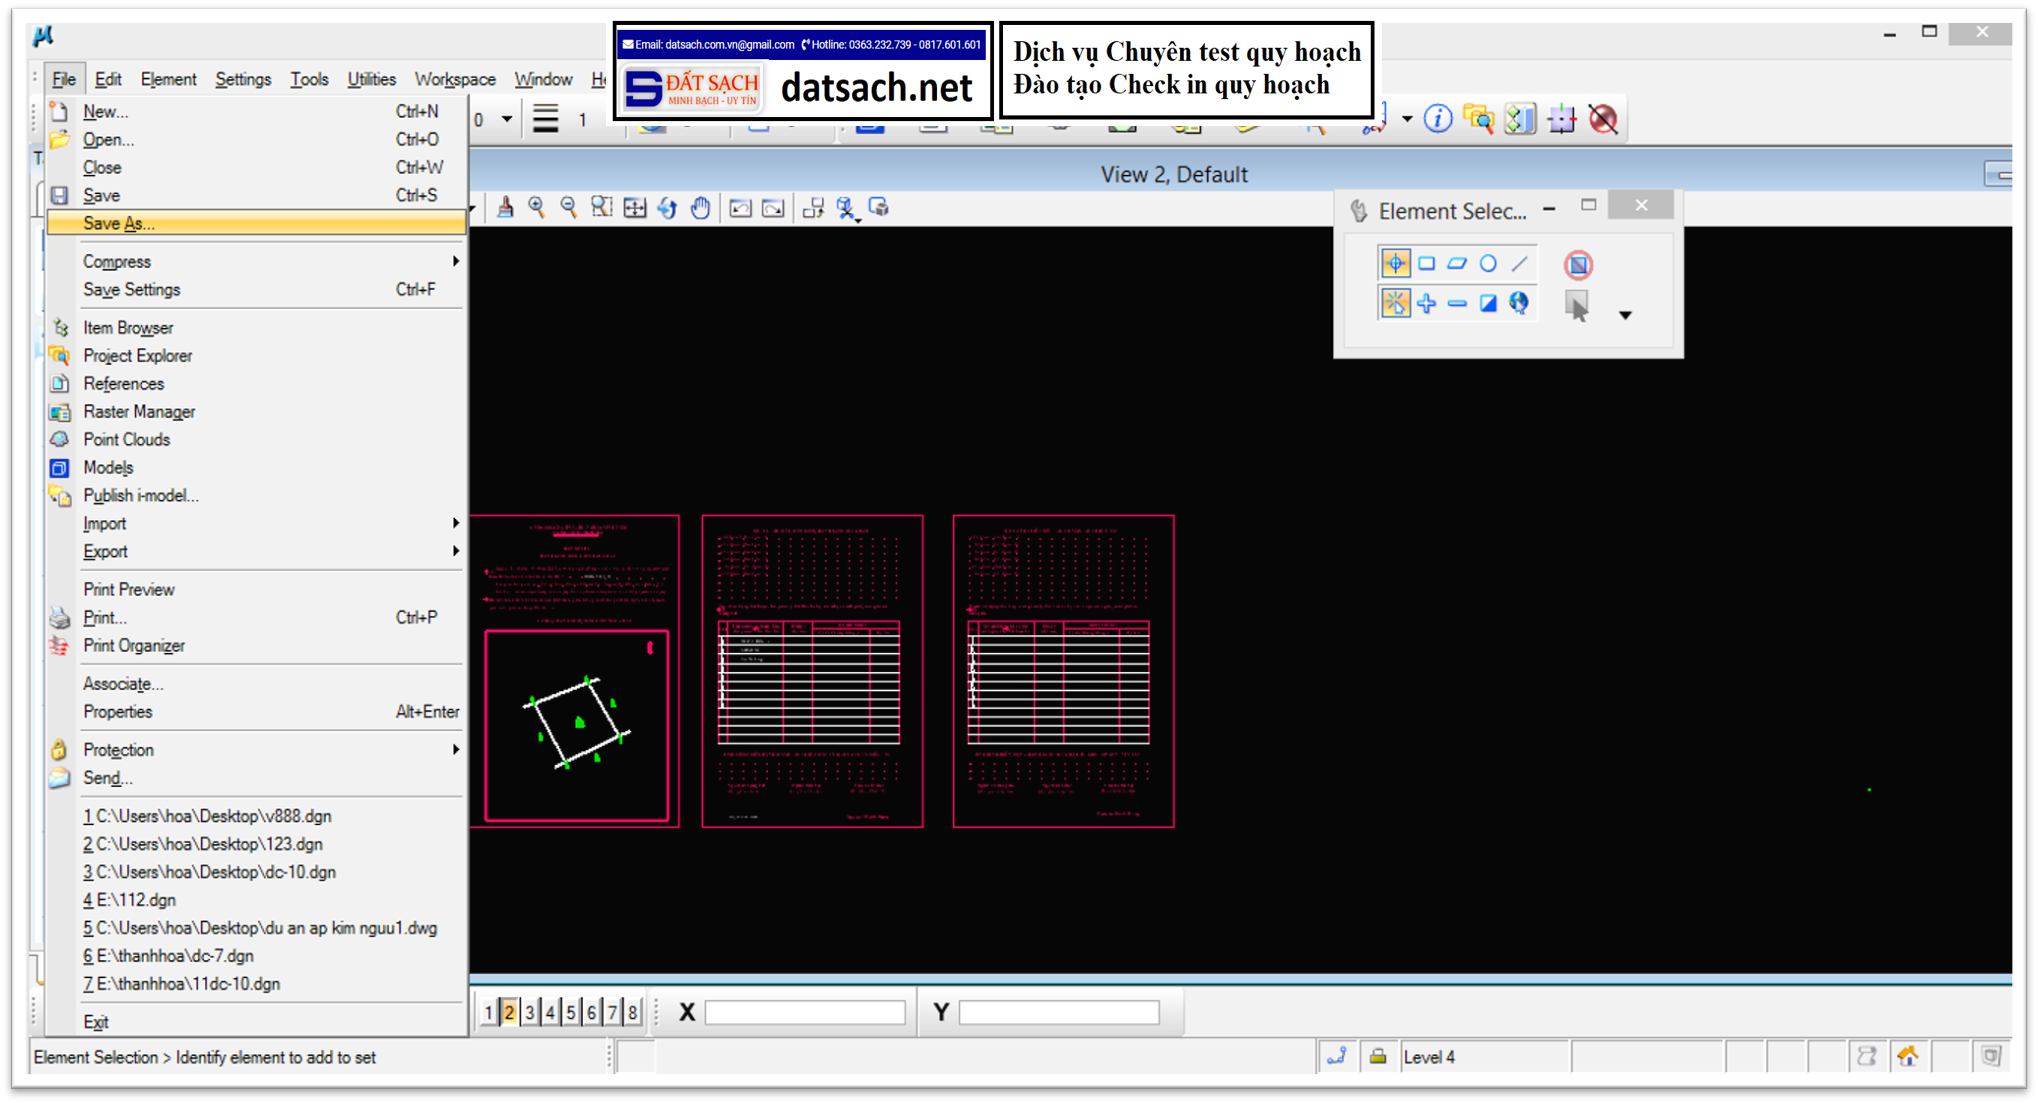This screenshot has height=1103, width=2038.
Task: Click the View Previous icon
Action: pos(740,208)
